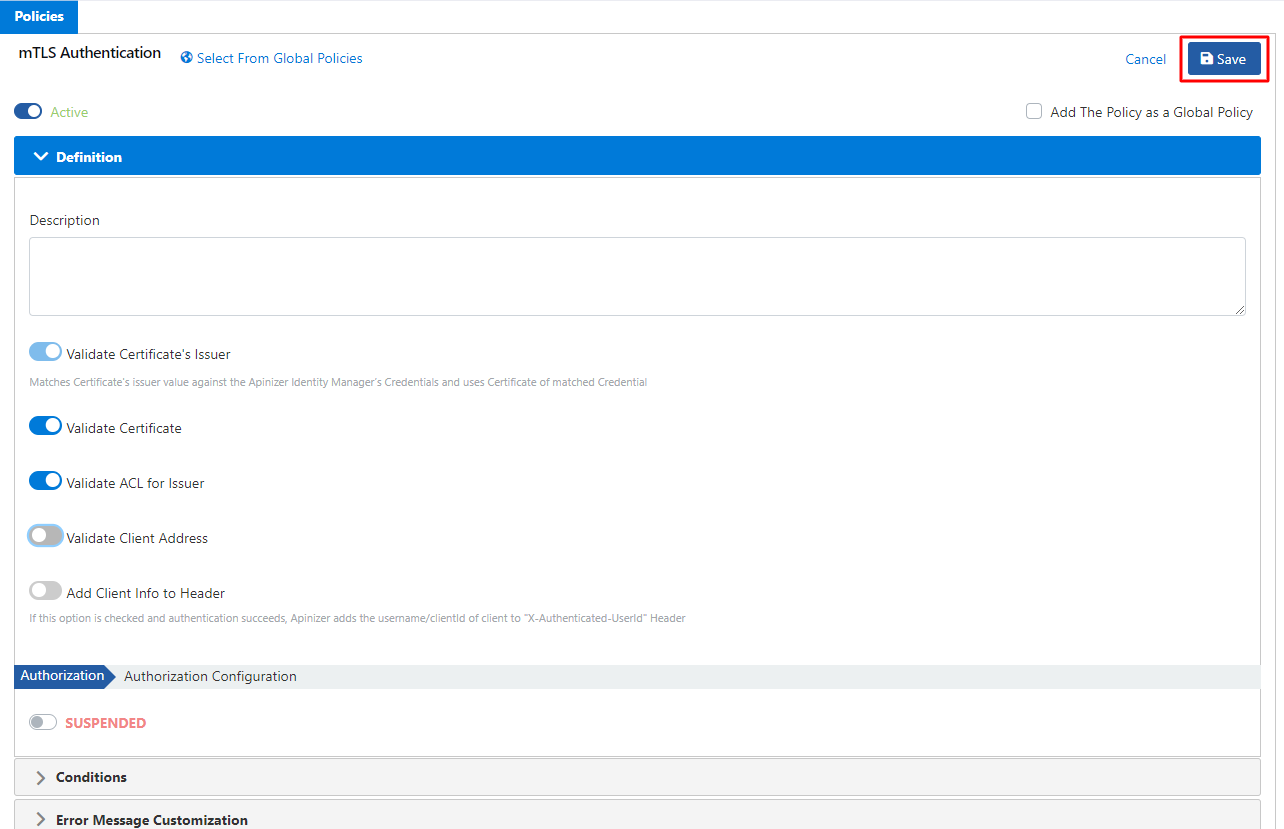Click the Authorization Configuration label
Screen dimensions: 1284x829
pos(210,676)
